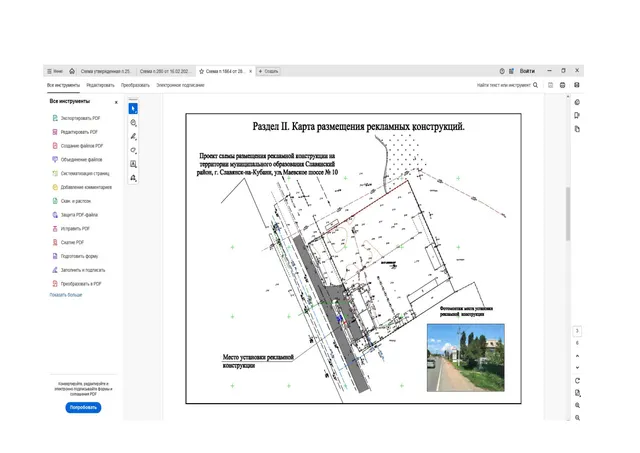Screen dimensions: 640x453
Task: Open page display options icon
Action: 577,393
